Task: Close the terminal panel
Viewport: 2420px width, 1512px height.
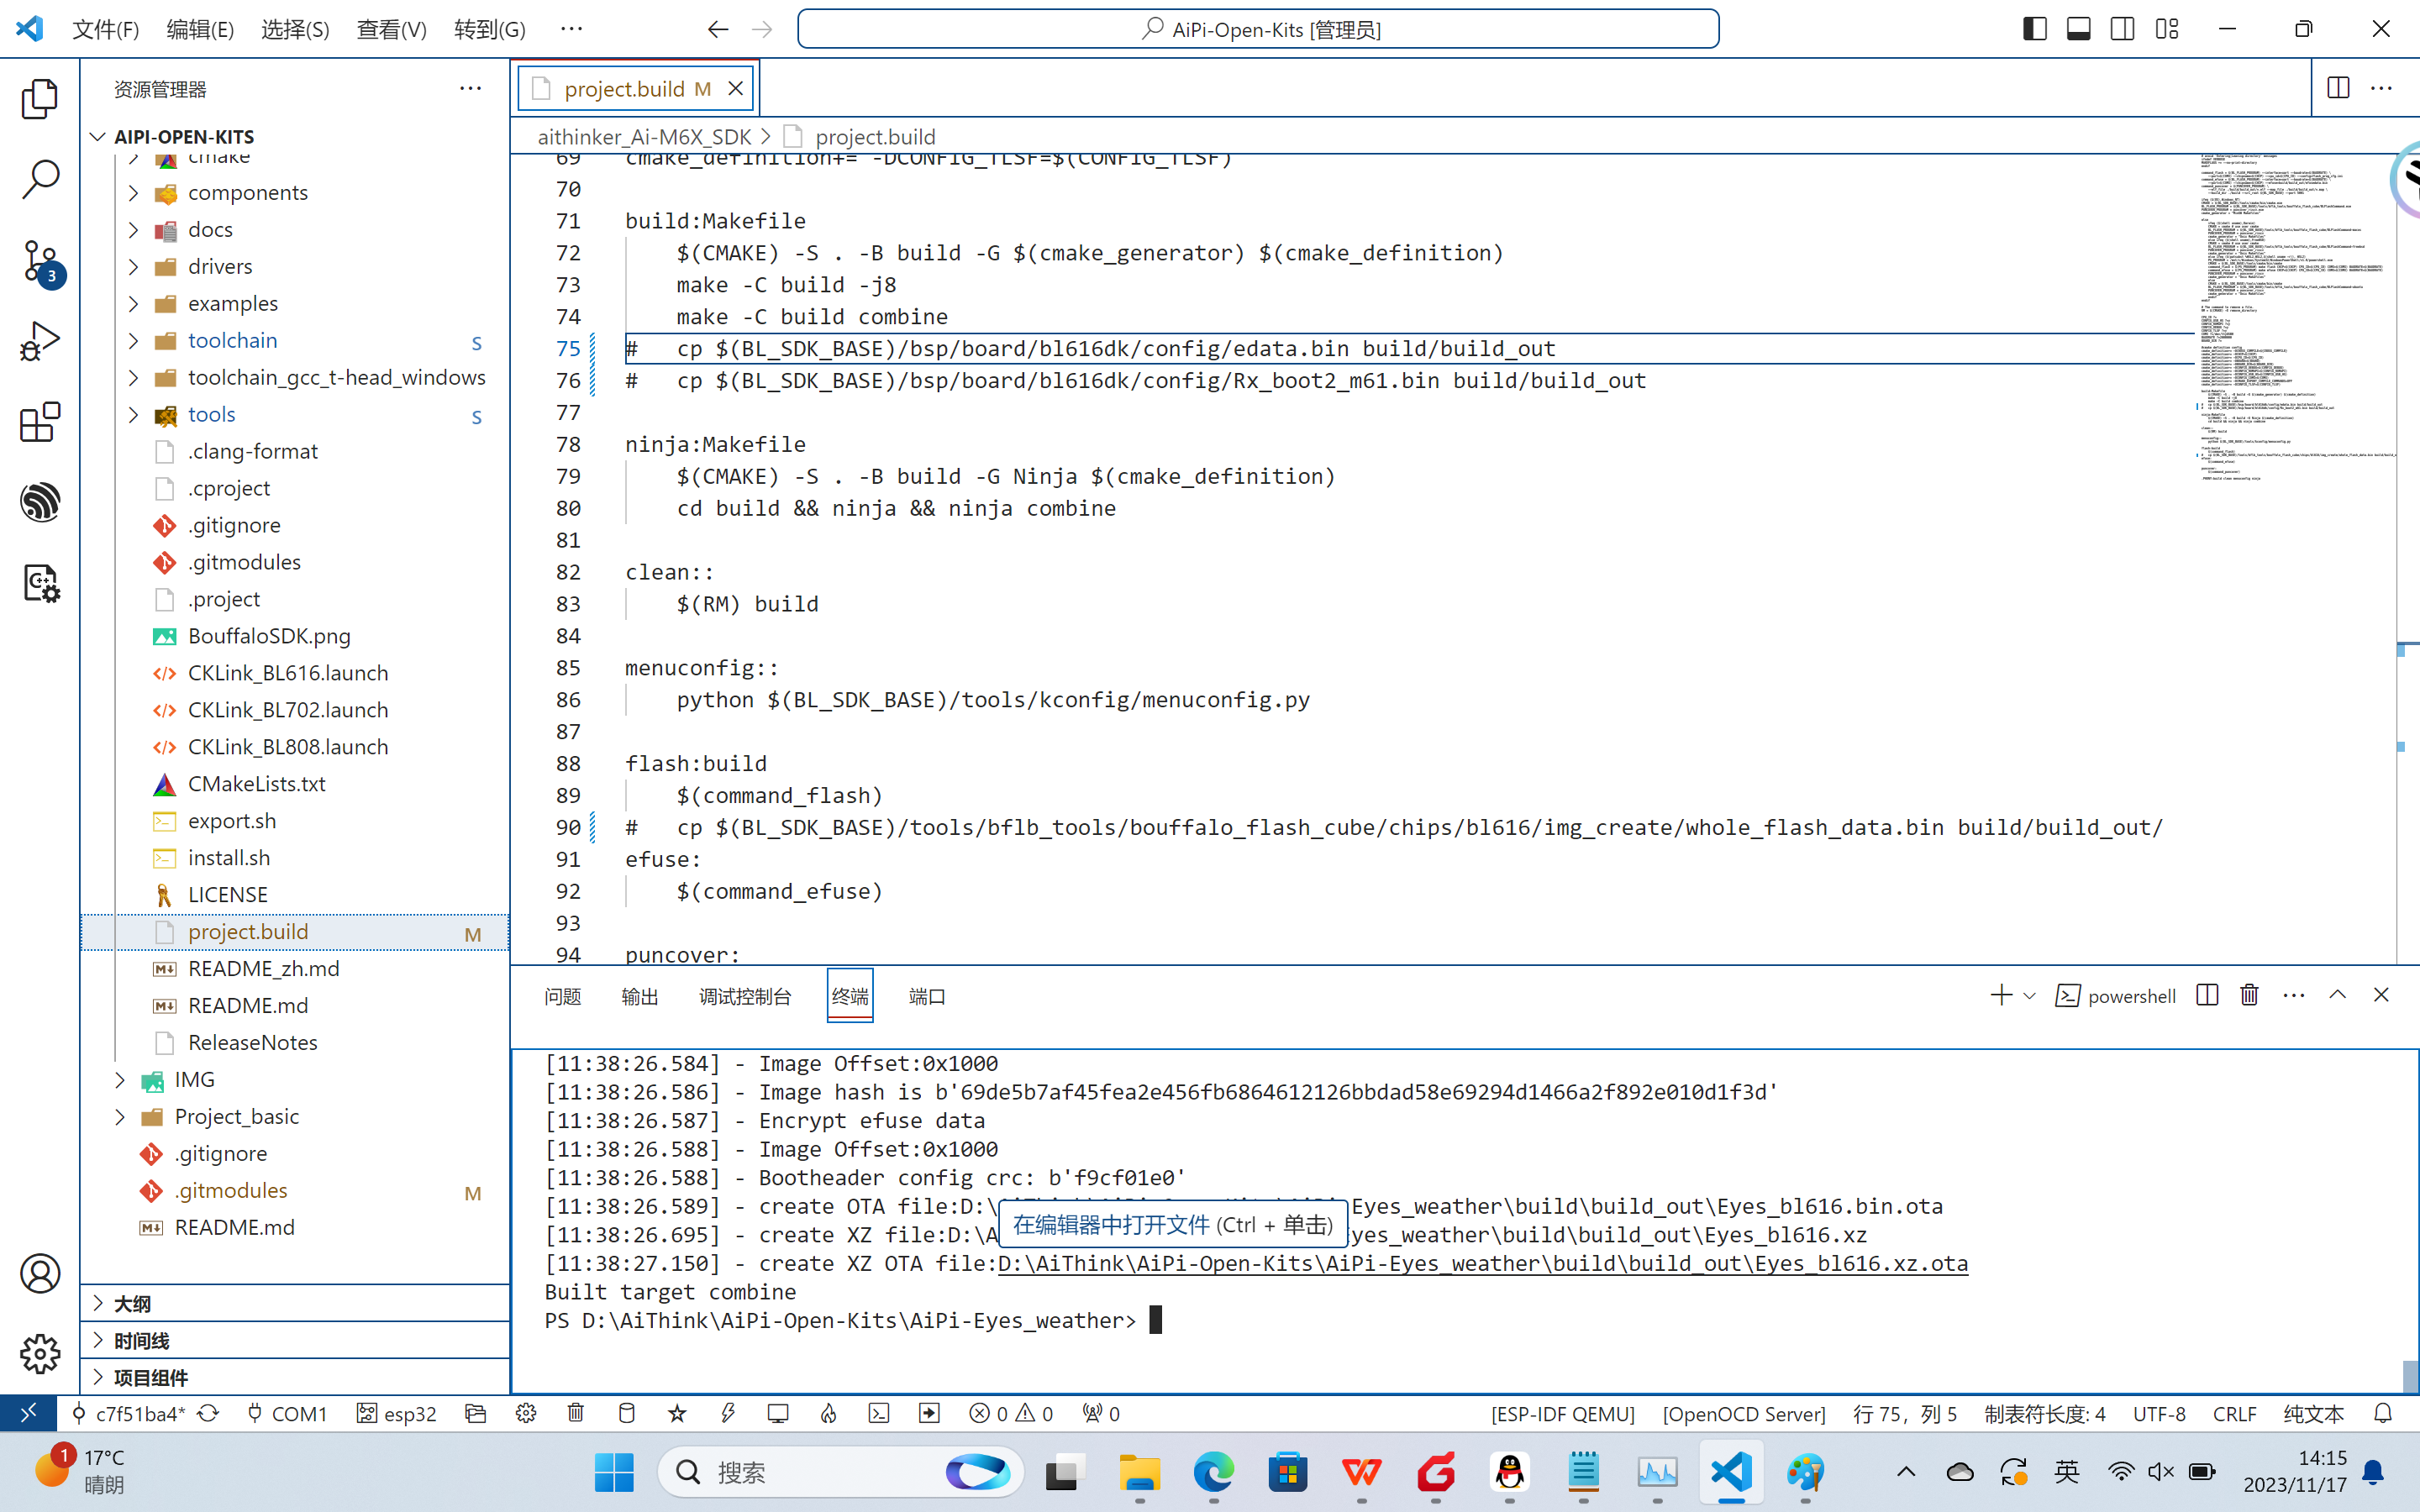Action: coord(2381,995)
